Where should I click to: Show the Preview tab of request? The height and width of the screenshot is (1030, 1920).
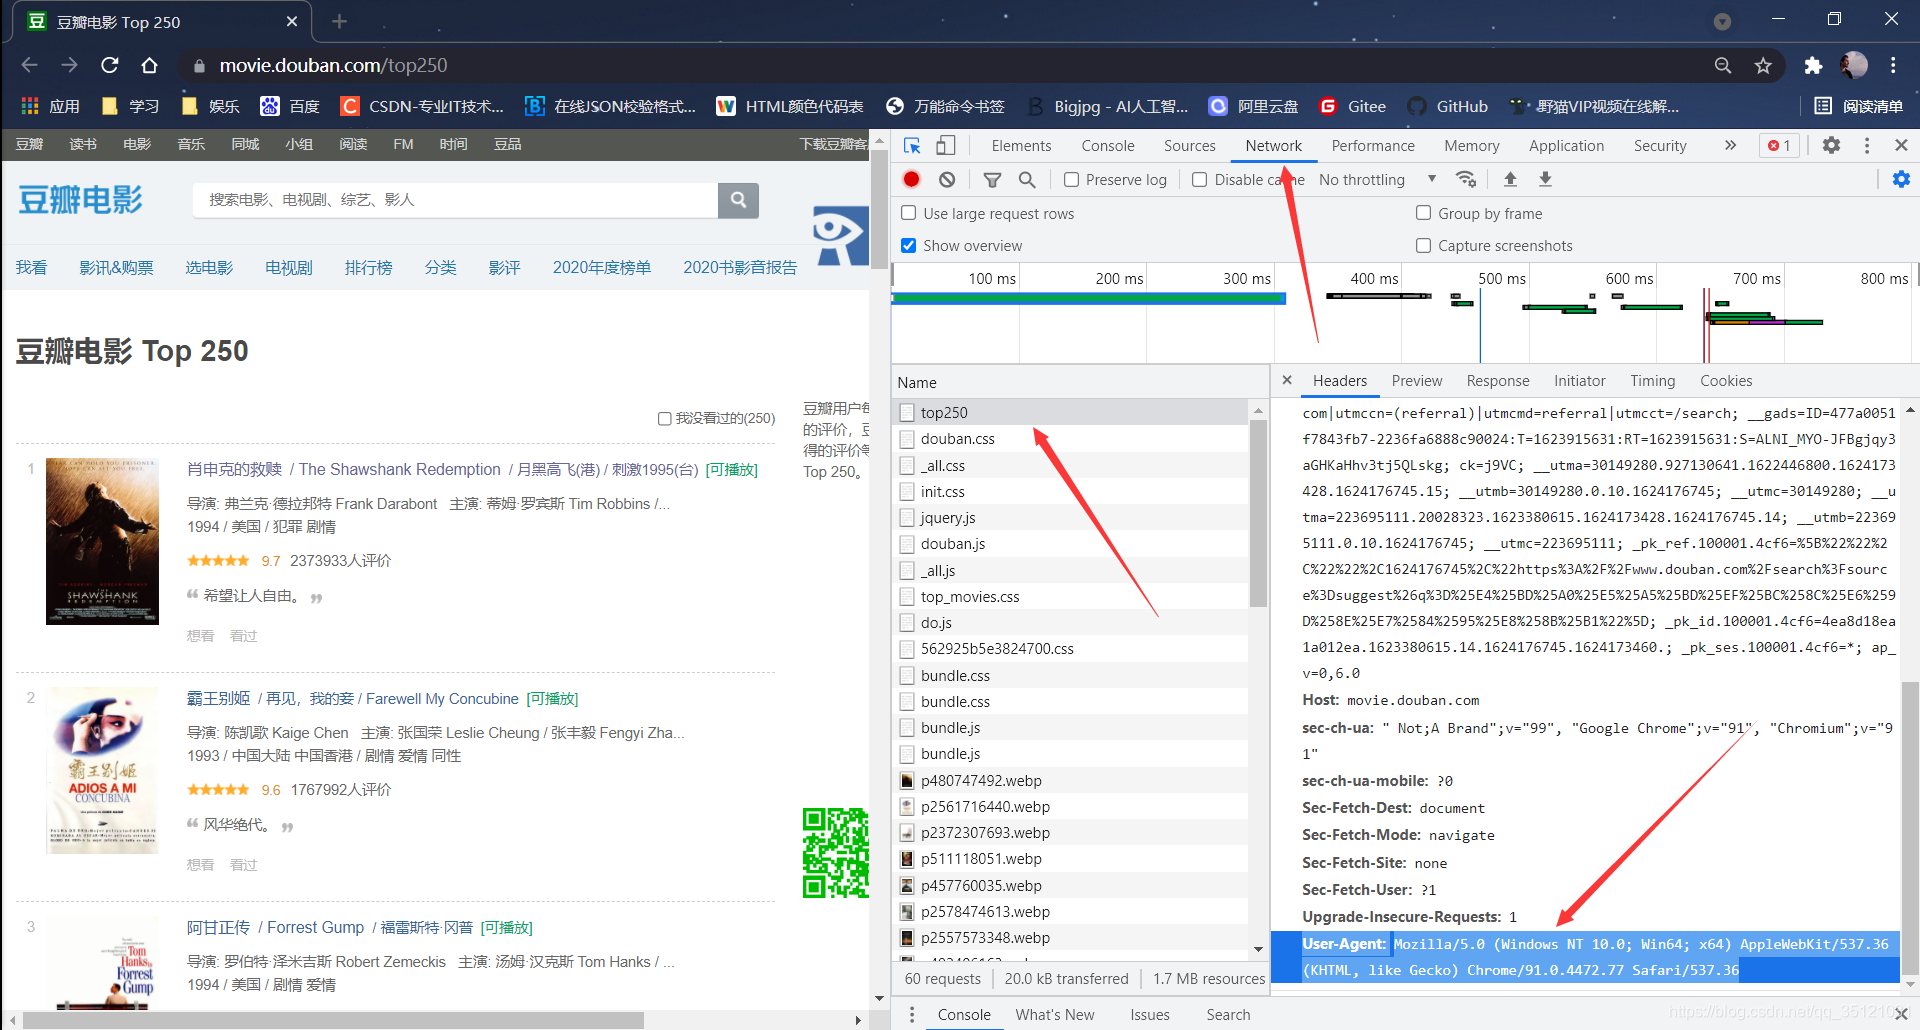coord(1416,380)
